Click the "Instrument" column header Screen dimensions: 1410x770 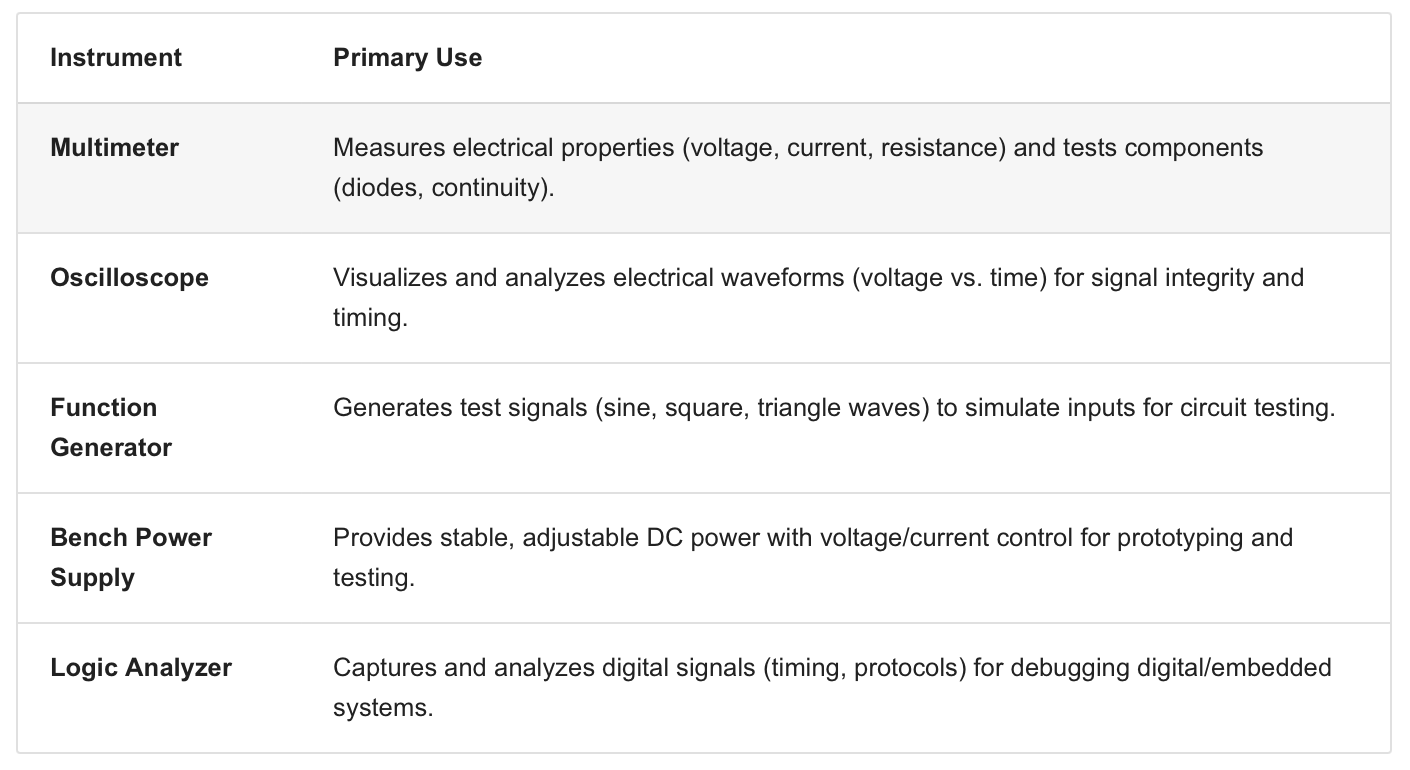coord(116,58)
